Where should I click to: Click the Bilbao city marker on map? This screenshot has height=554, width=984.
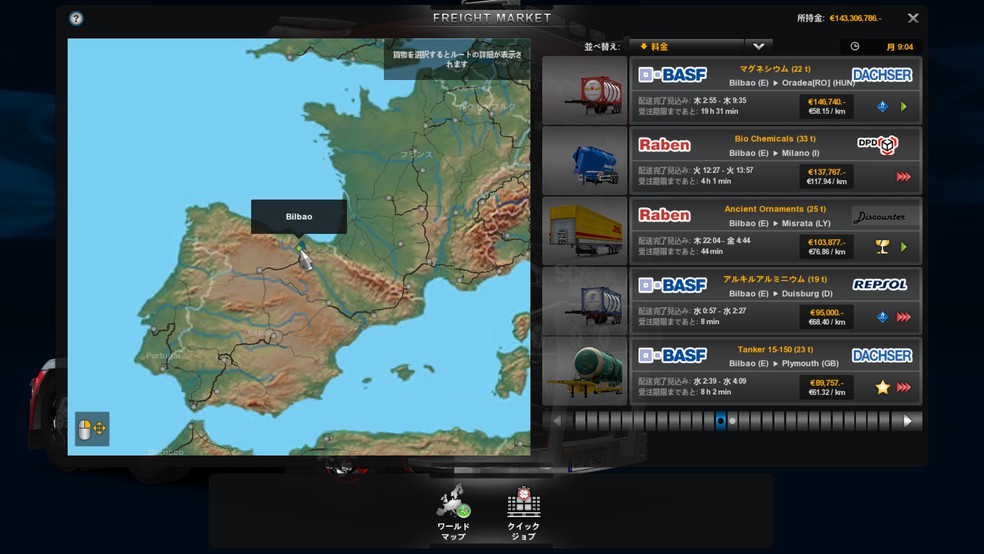(x=299, y=245)
